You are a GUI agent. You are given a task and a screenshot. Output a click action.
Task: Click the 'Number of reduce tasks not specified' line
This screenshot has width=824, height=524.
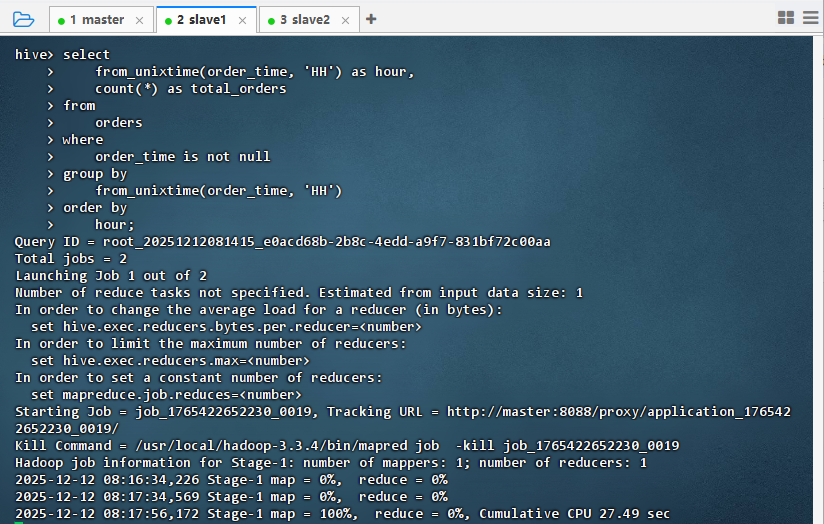(x=299, y=293)
